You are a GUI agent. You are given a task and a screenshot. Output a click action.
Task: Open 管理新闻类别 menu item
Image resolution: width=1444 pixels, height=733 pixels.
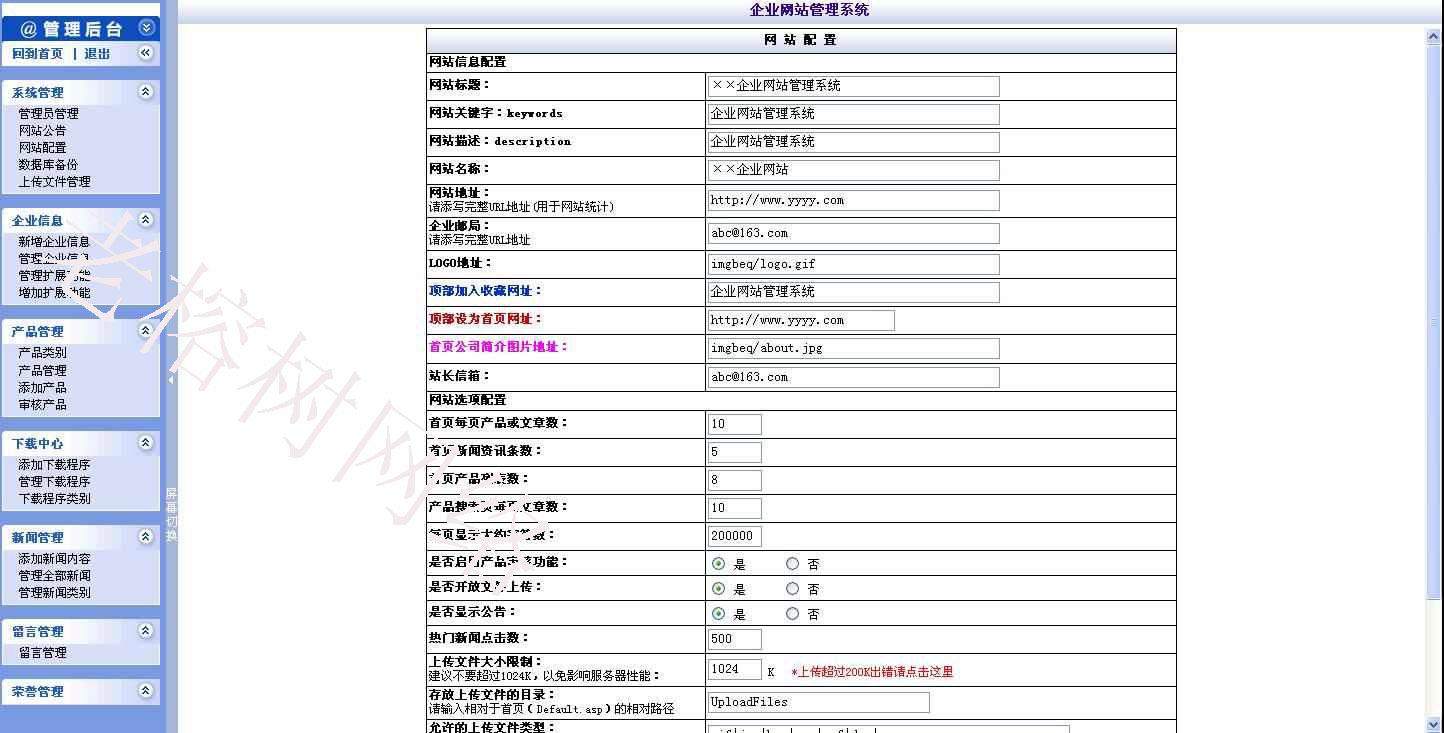point(54,593)
